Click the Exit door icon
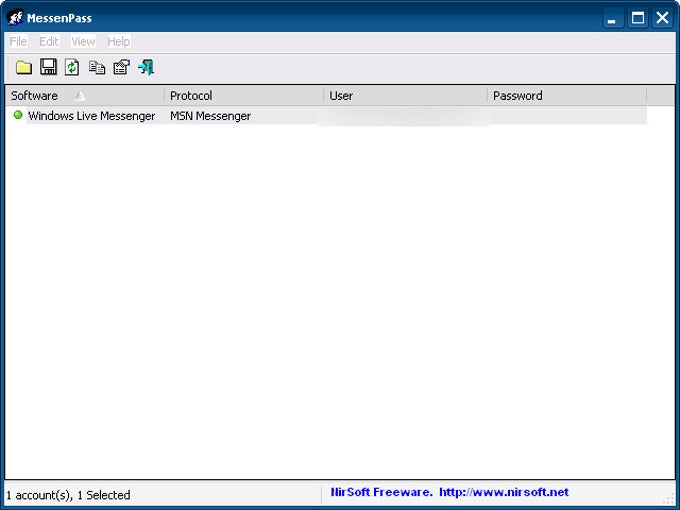 tap(146, 67)
